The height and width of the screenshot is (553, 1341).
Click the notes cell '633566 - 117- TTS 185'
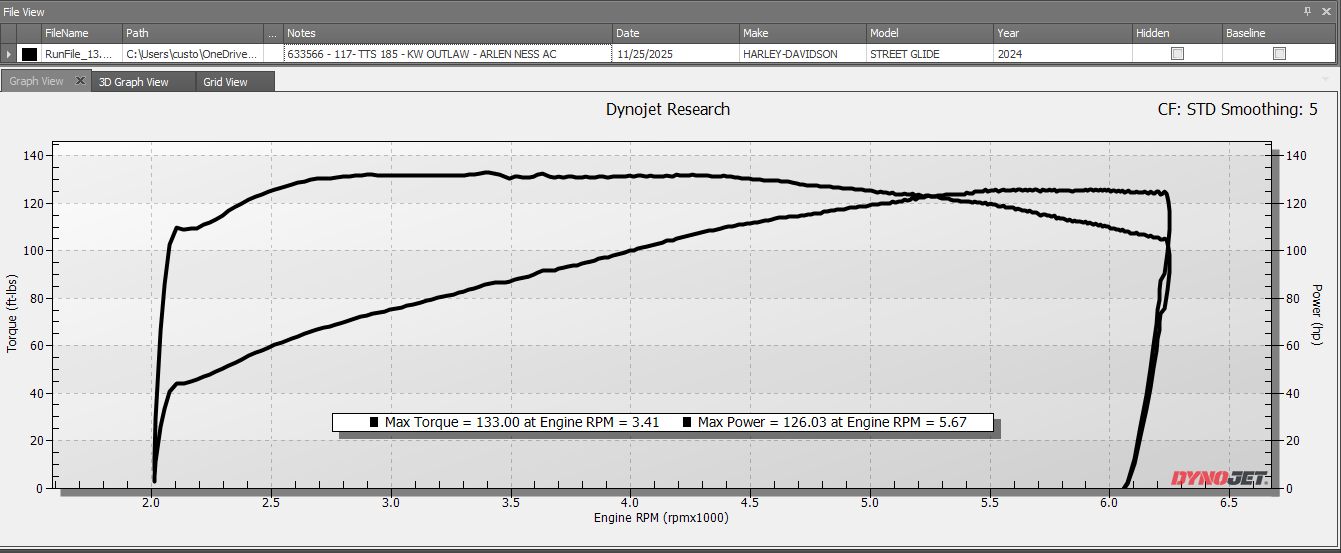pyautogui.click(x=448, y=54)
